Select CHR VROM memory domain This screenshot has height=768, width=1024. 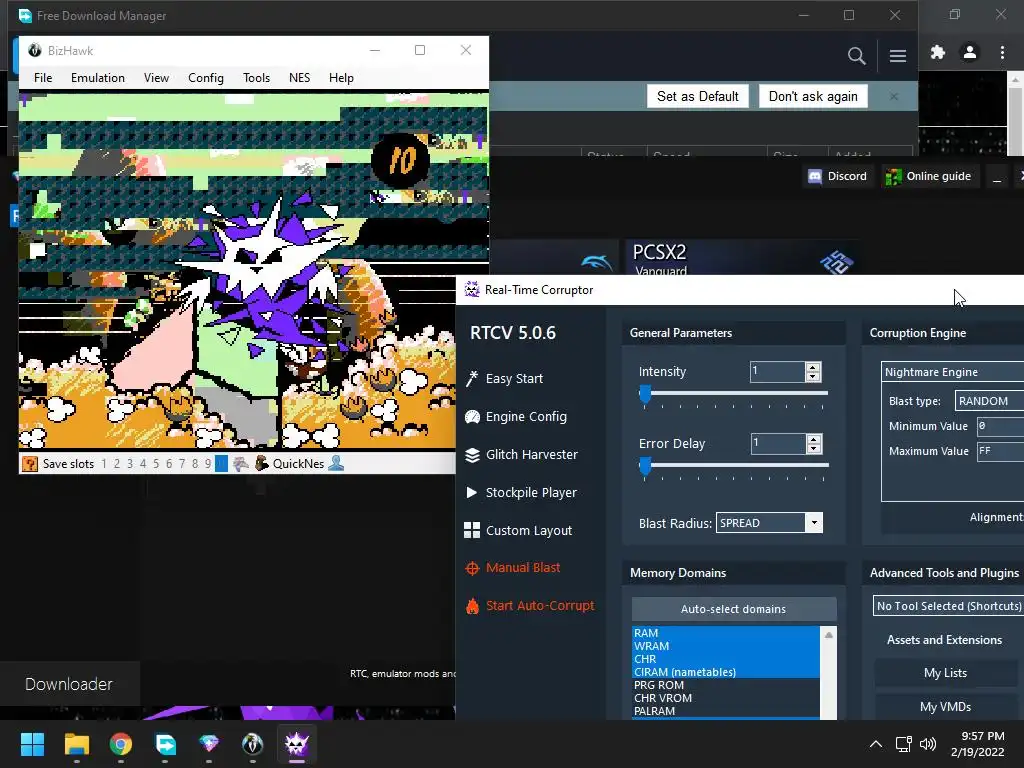(726, 698)
